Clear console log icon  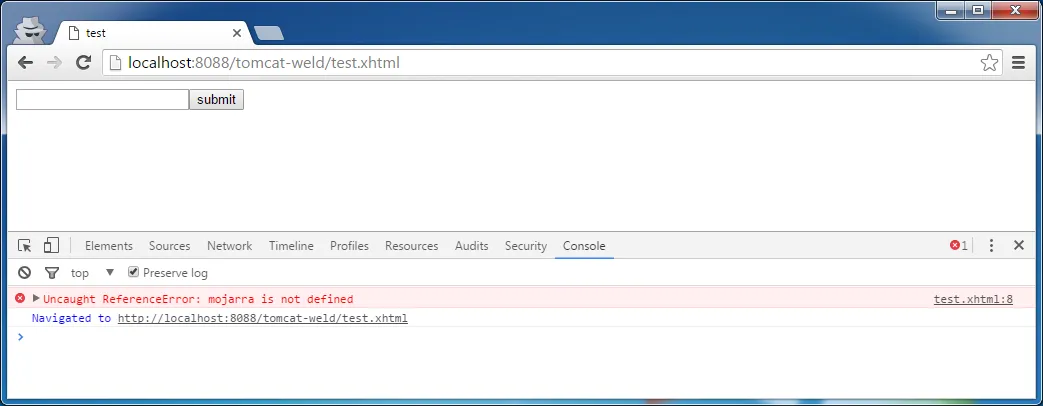[25, 272]
